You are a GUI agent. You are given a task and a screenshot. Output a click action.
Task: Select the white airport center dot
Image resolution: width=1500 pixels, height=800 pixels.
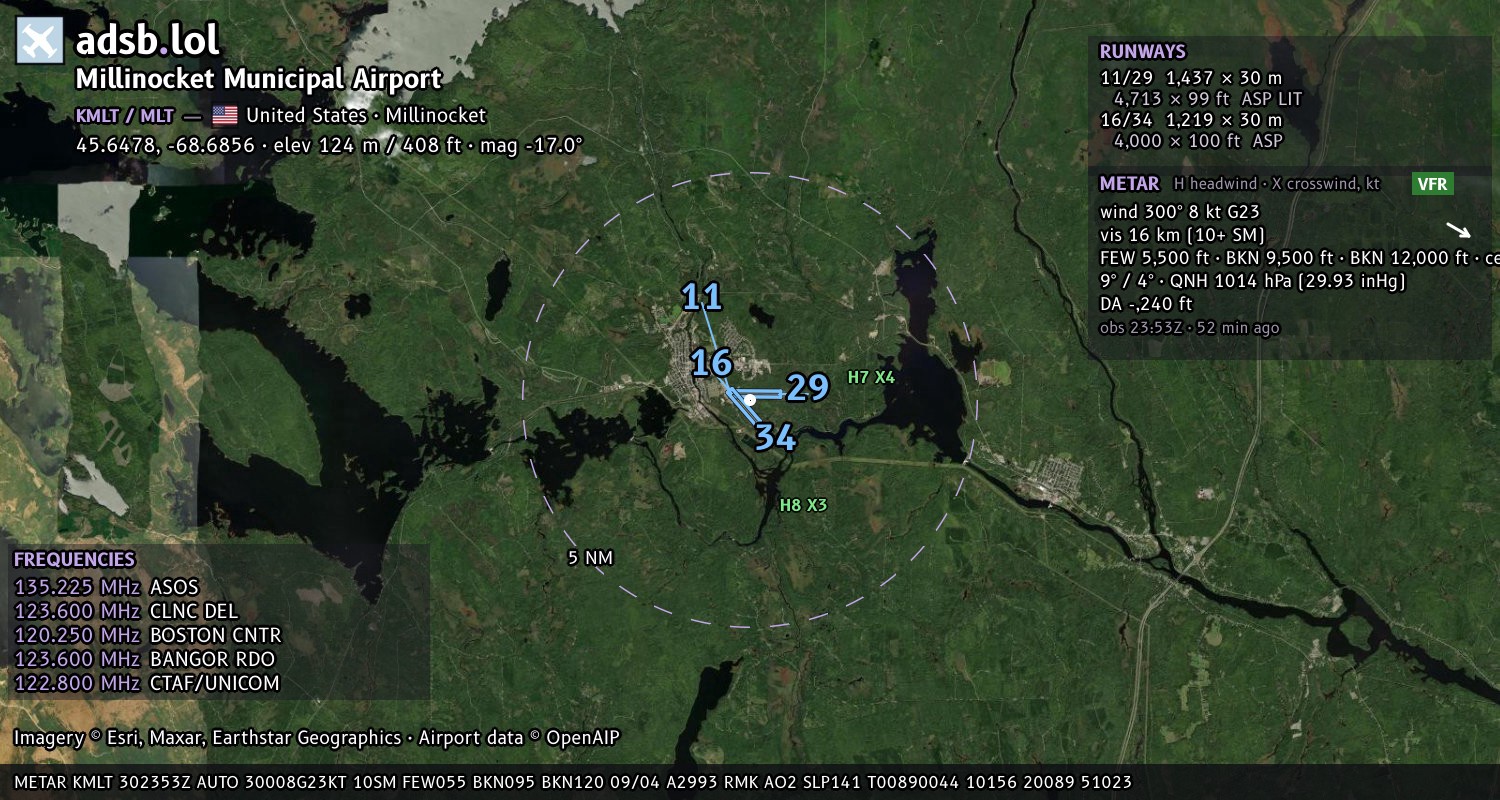coord(750,399)
